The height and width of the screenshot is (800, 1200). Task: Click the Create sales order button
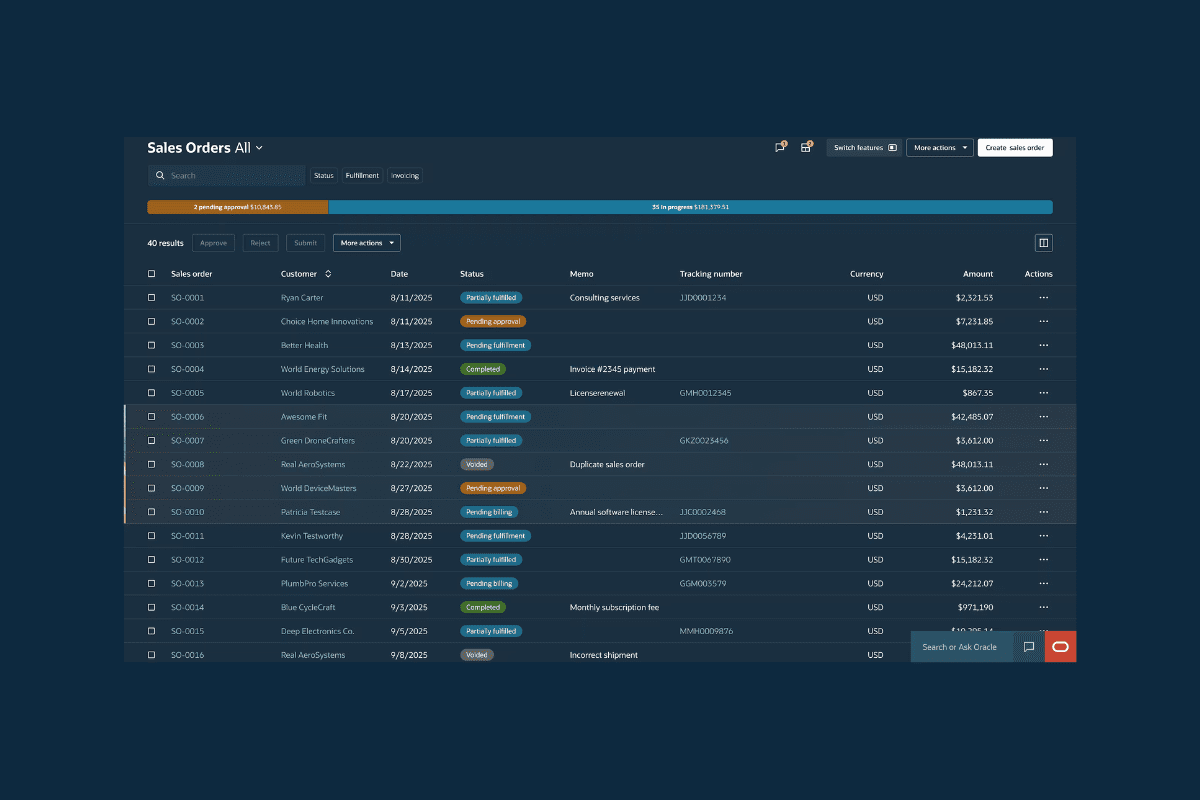(x=1014, y=148)
